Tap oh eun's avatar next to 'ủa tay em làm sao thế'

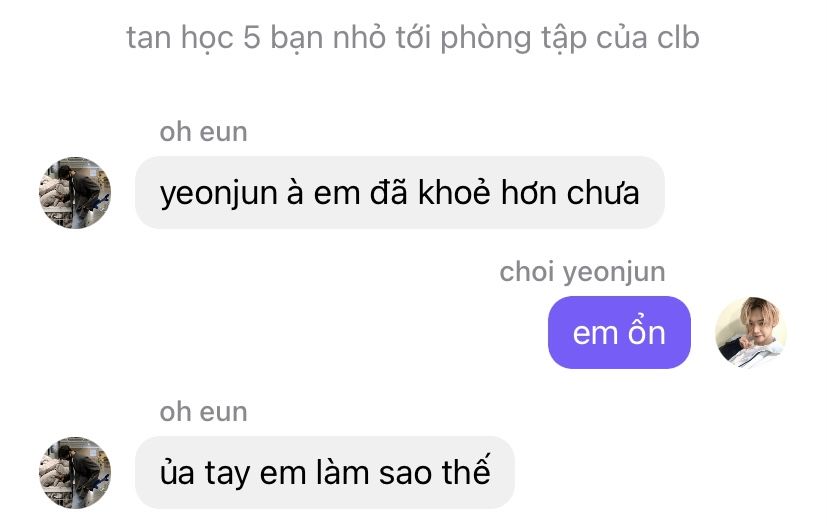point(75,472)
